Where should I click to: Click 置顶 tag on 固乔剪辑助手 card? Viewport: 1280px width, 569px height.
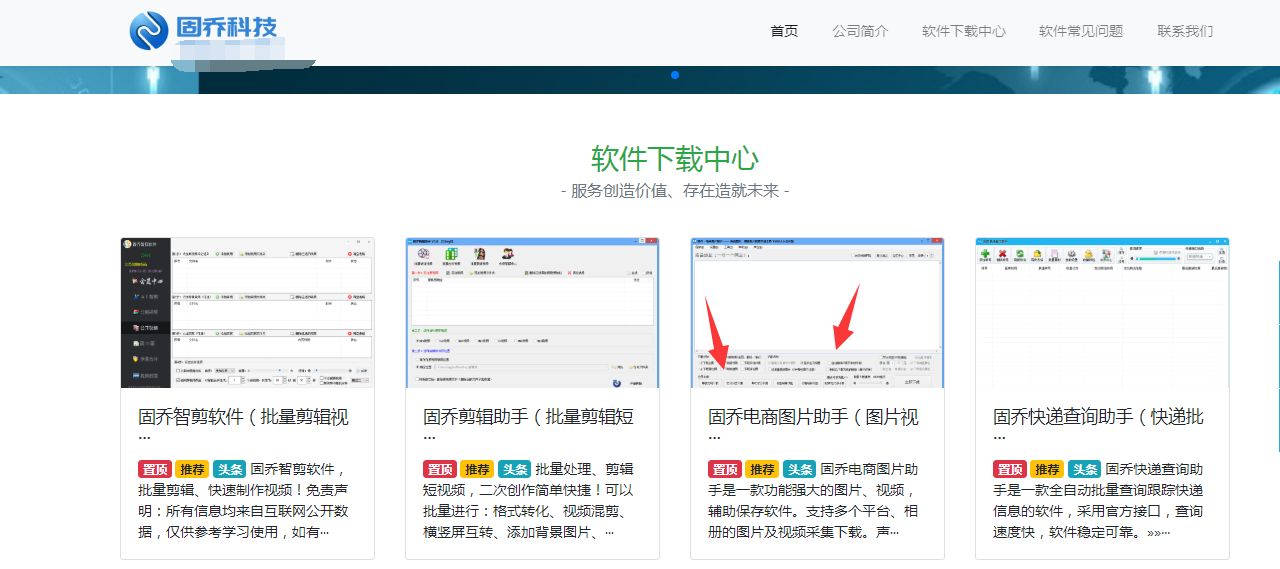point(440,469)
